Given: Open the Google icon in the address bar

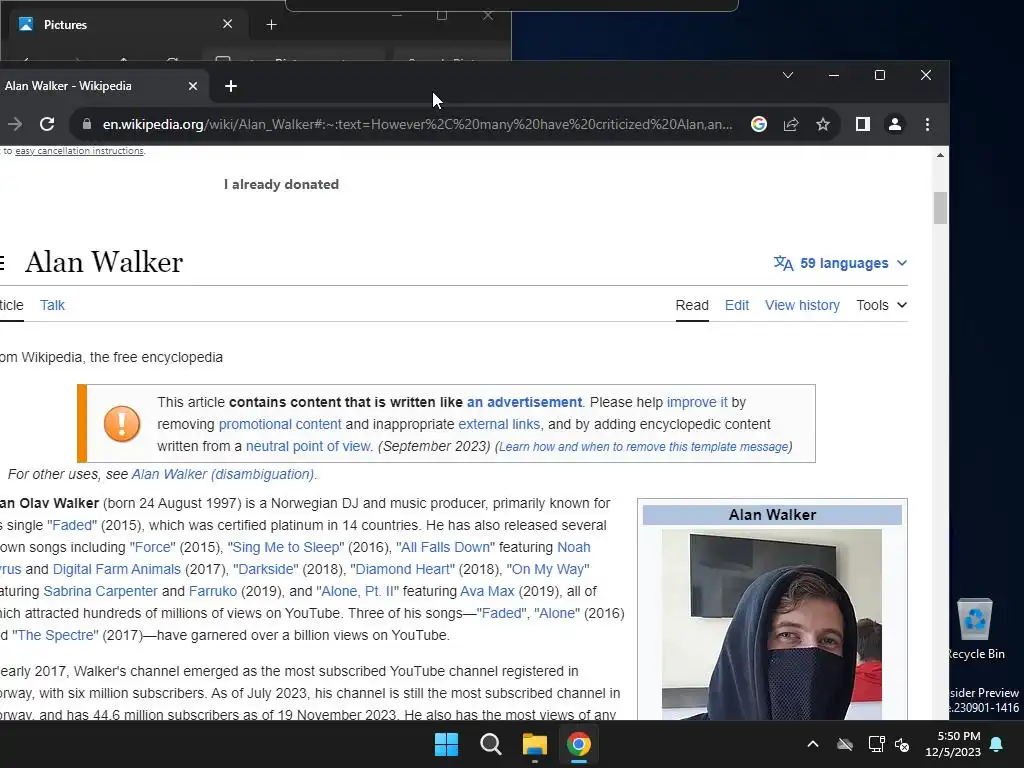Looking at the screenshot, I should (x=759, y=124).
